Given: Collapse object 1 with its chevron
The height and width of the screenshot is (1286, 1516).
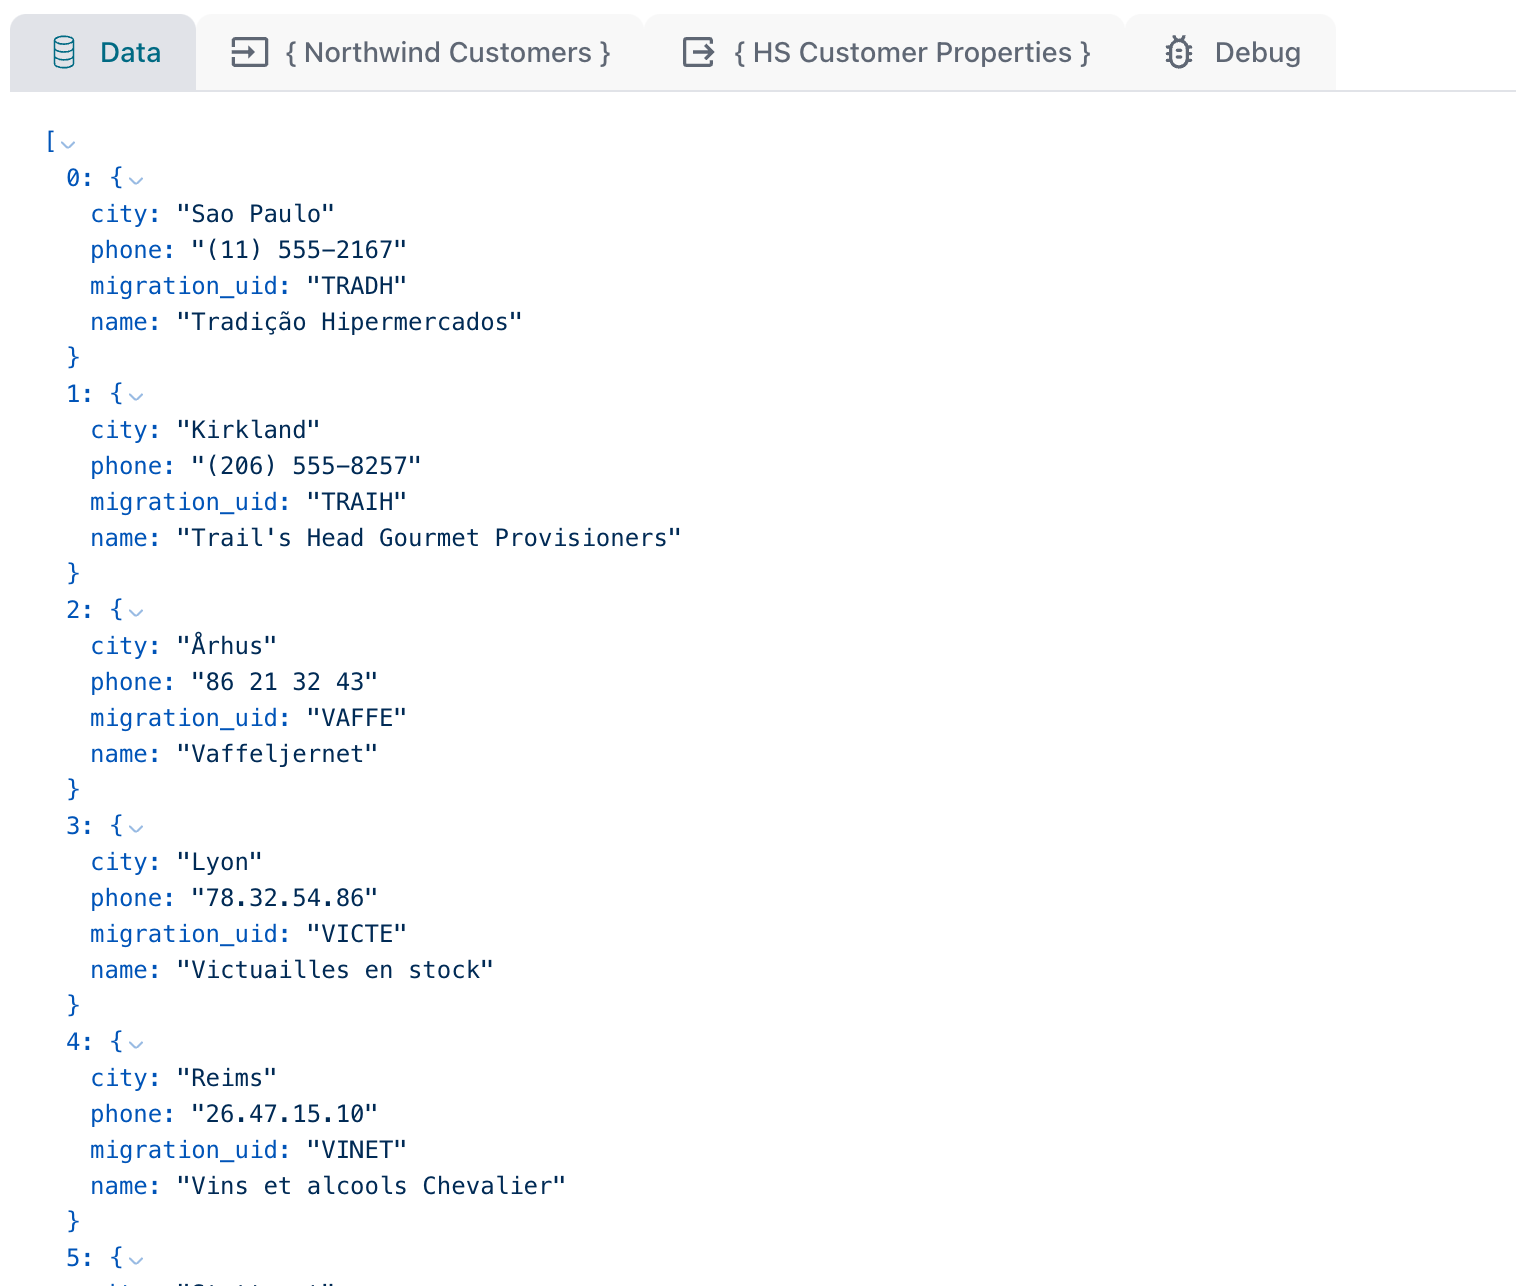Looking at the screenshot, I should (x=136, y=397).
